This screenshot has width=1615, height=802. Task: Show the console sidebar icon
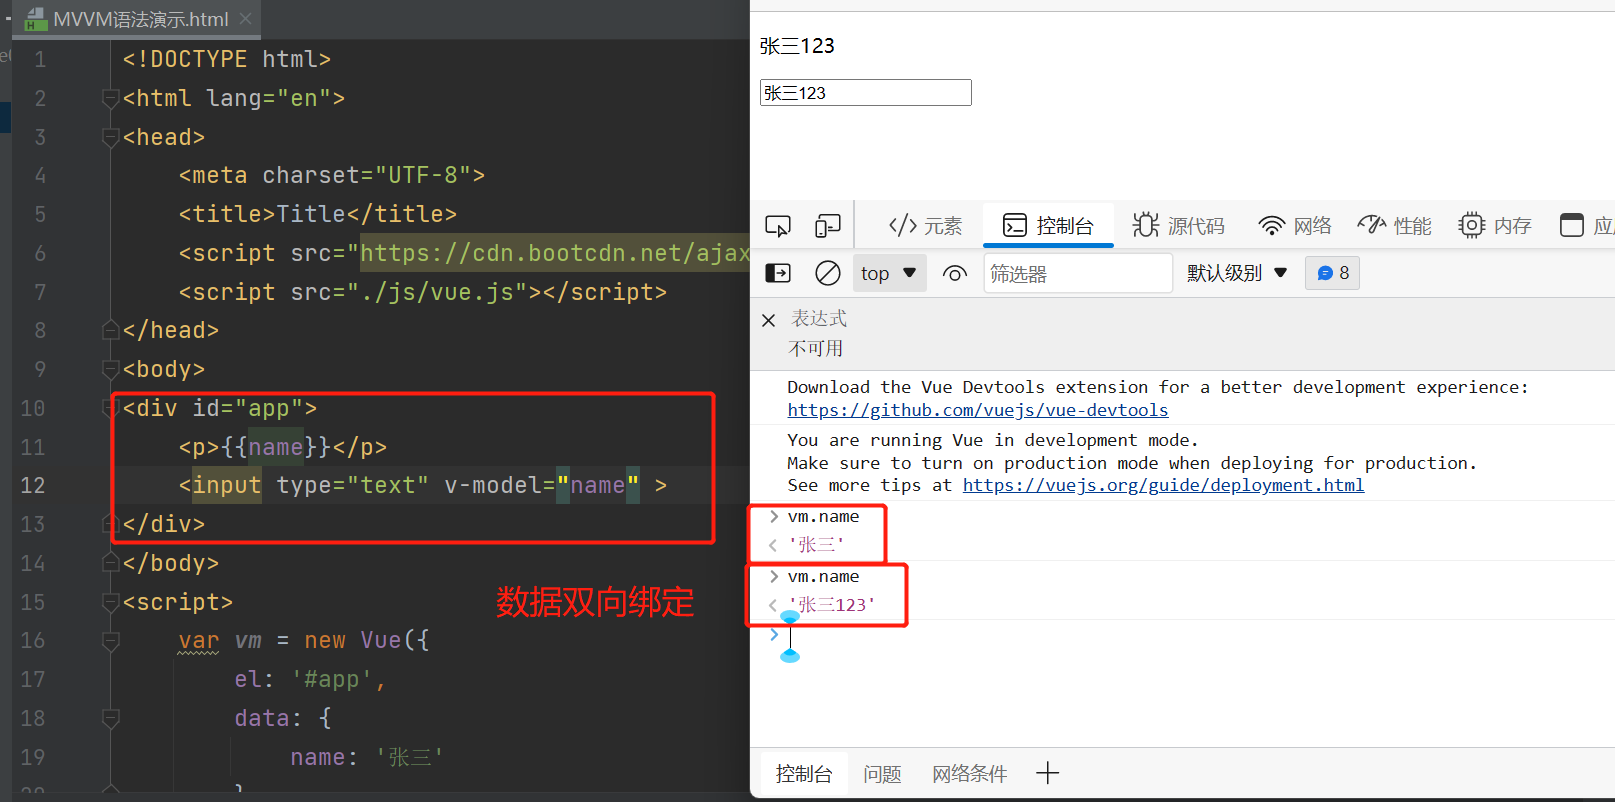click(778, 273)
